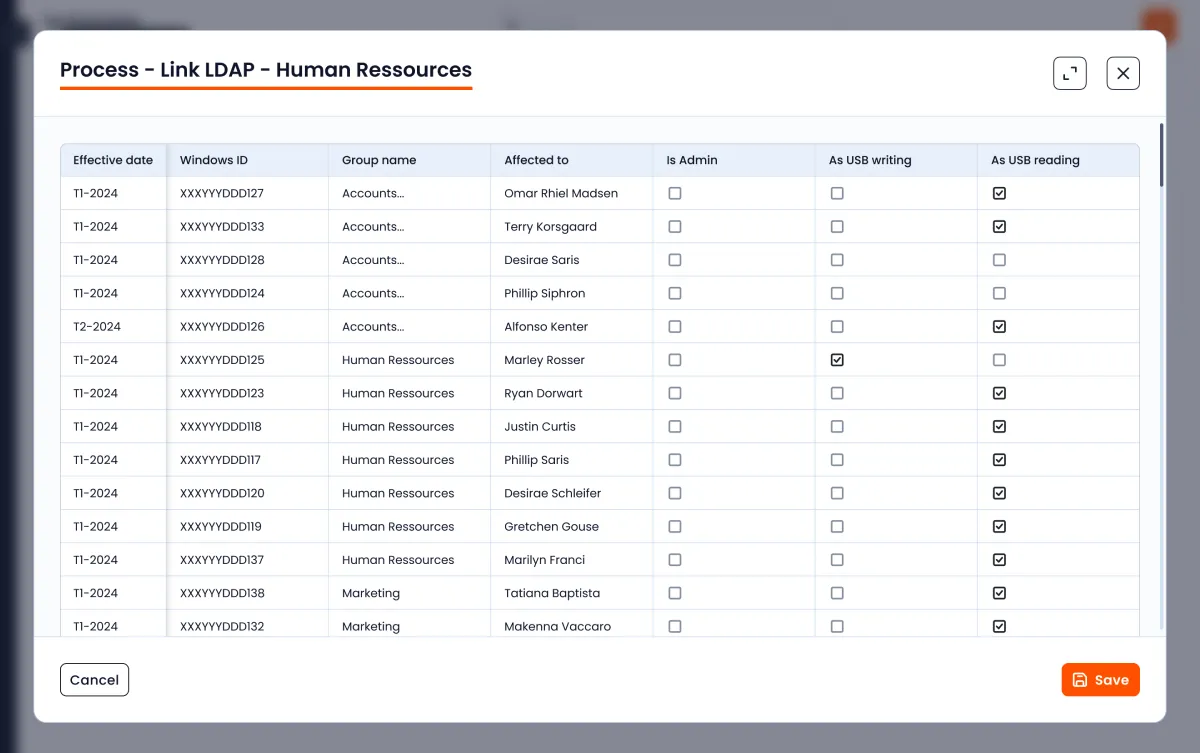1200x753 pixels.
Task: Click the Affected to column header
Action: [536, 160]
